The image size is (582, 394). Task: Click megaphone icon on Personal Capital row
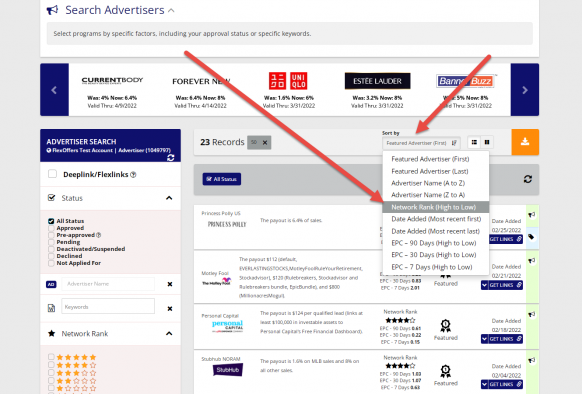532,315
